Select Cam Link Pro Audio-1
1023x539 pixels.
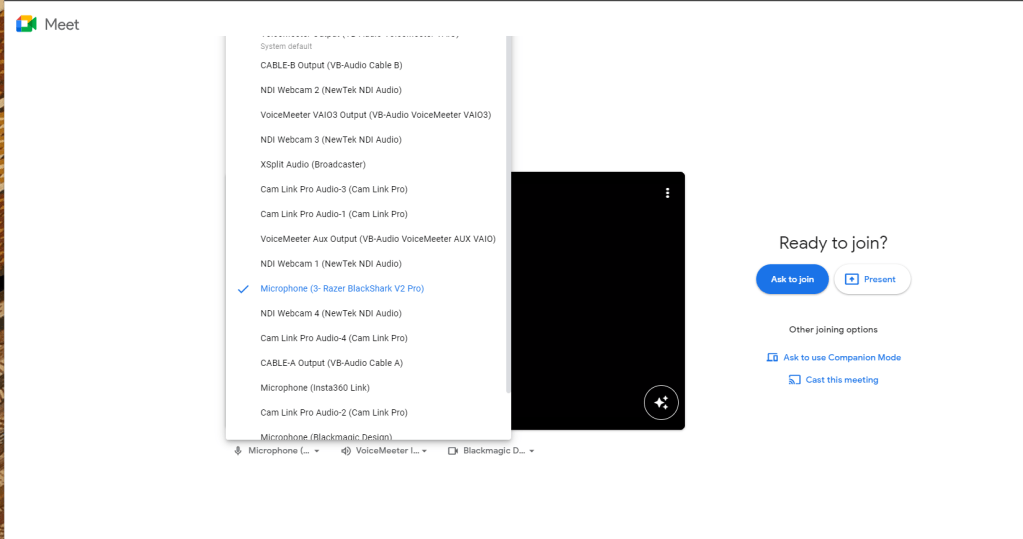pos(368,214)
